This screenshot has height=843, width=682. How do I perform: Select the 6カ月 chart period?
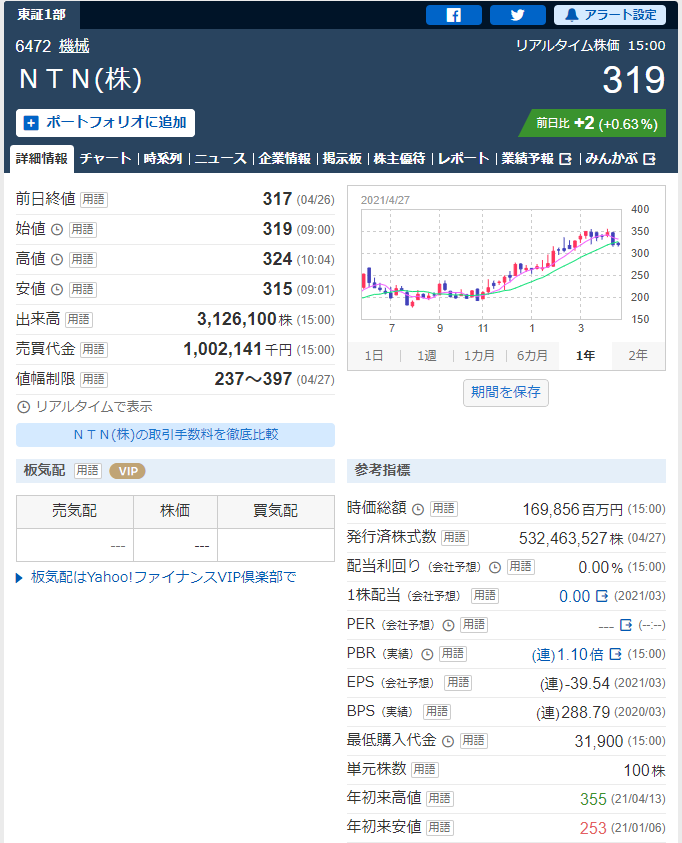point(532,355)
